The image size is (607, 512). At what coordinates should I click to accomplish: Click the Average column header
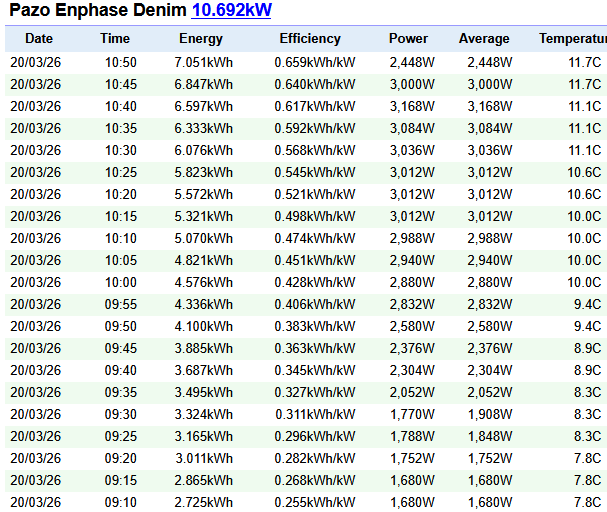(x=484, y=39)
